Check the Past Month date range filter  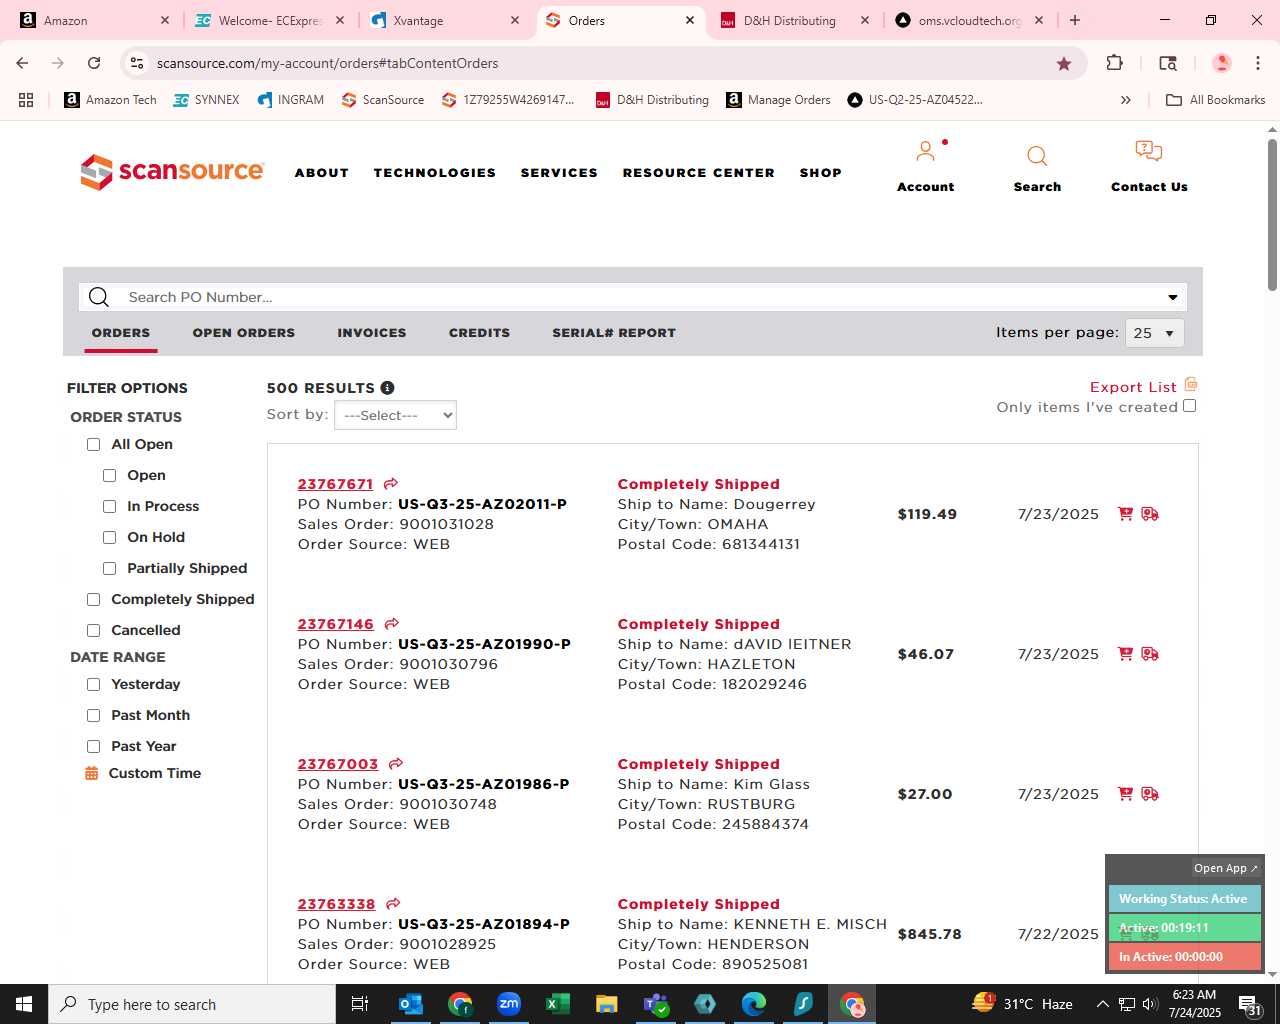pos(94,716)
